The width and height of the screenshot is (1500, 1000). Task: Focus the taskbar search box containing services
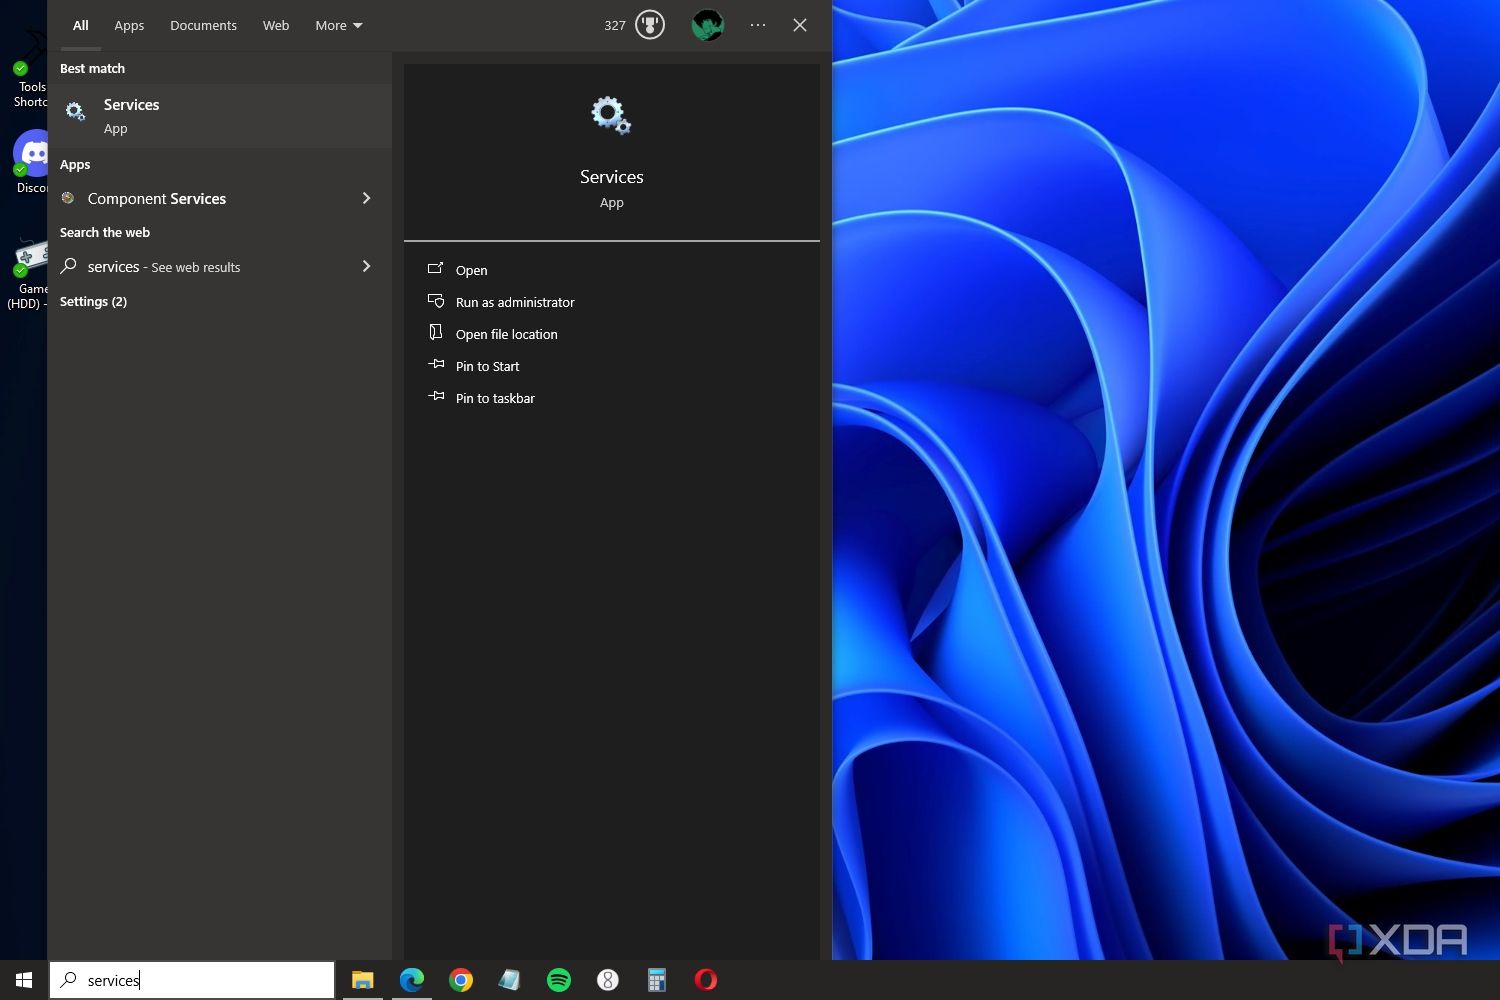coord(192,980)
